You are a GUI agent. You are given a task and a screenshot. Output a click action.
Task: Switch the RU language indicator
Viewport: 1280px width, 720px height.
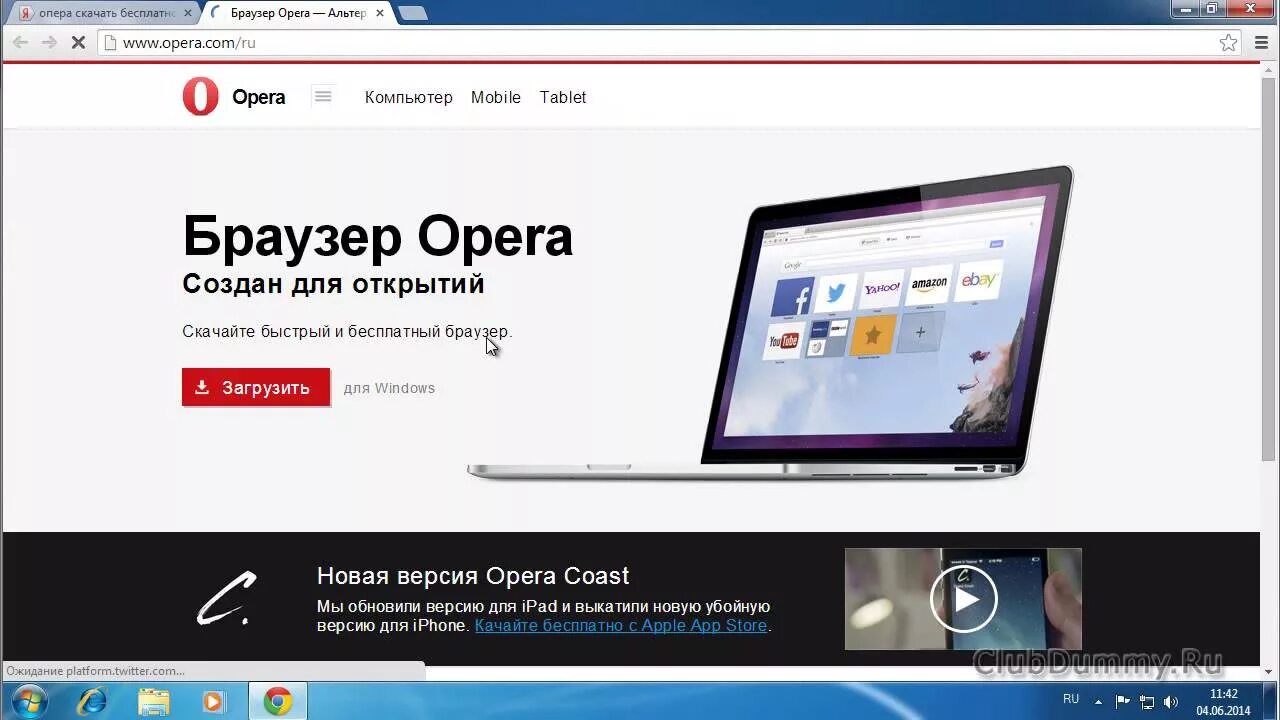tap(1071, 699)
